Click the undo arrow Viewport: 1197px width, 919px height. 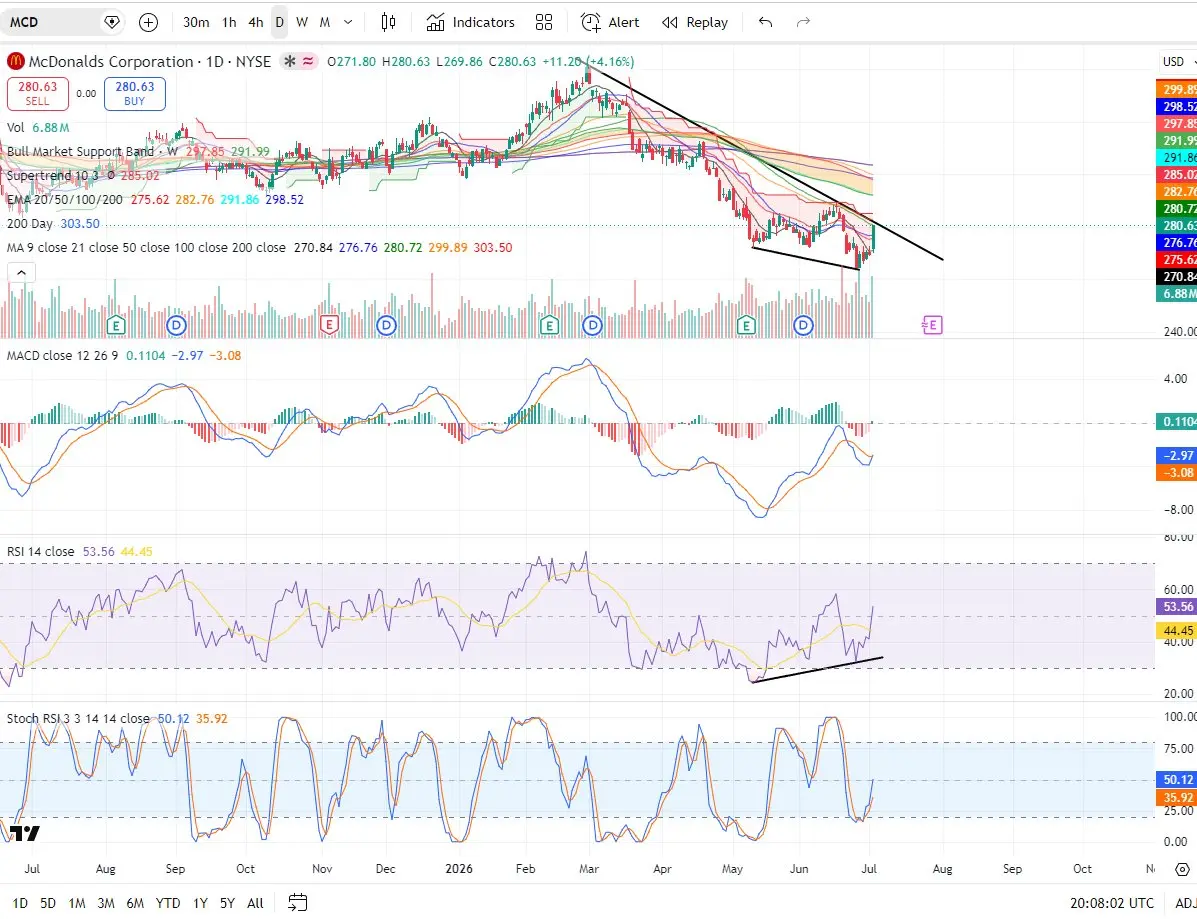point(766,22)
